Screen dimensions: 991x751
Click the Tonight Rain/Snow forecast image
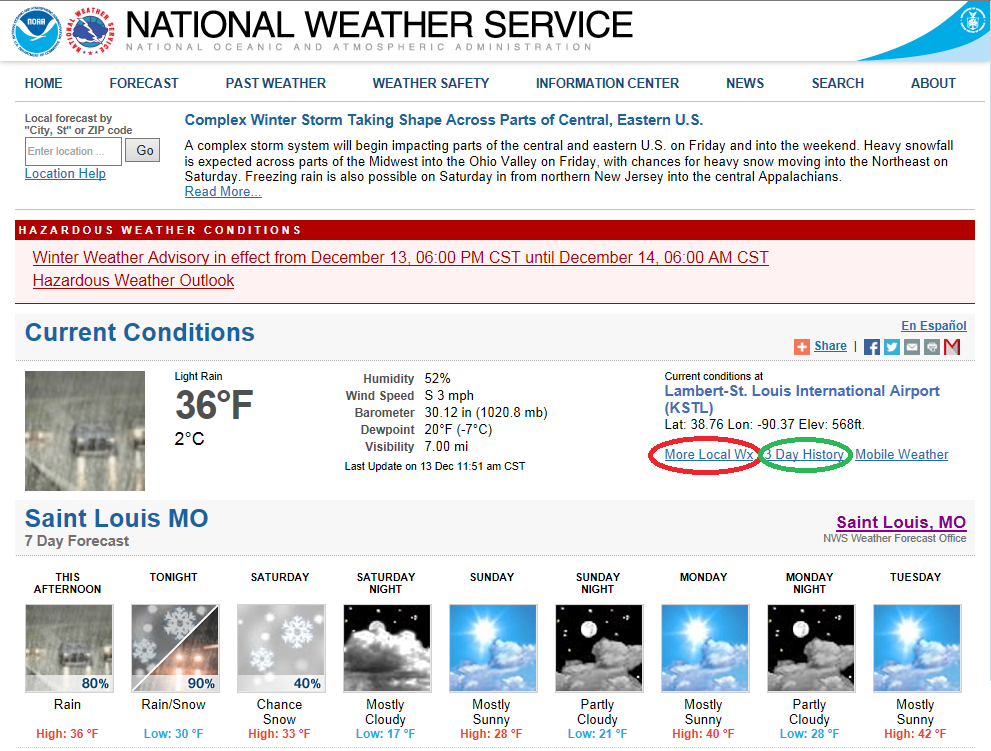pos(175,648)
